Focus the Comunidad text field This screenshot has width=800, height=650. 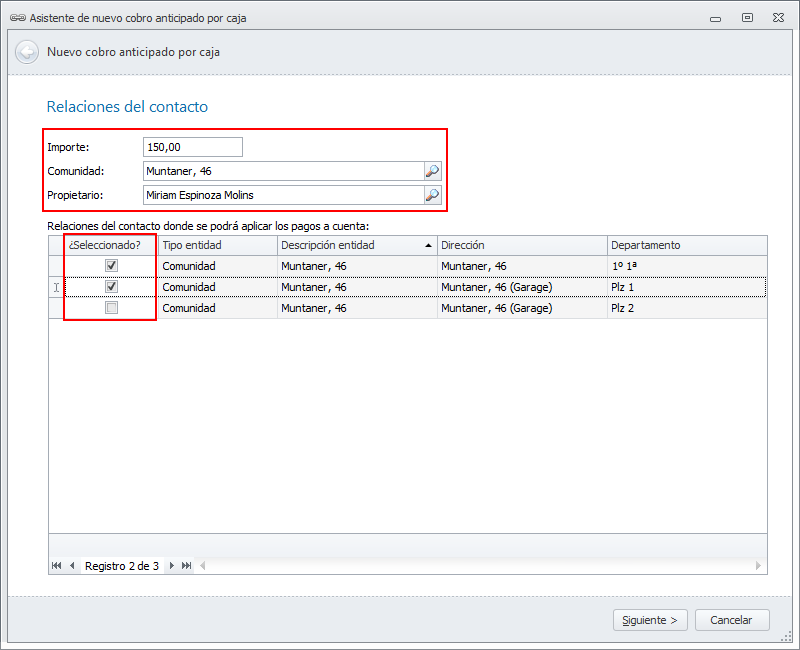[x=284, y=171]
